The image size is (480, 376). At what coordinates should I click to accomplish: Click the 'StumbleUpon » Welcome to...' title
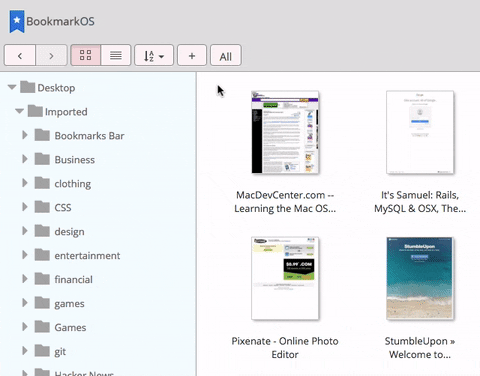420,348
